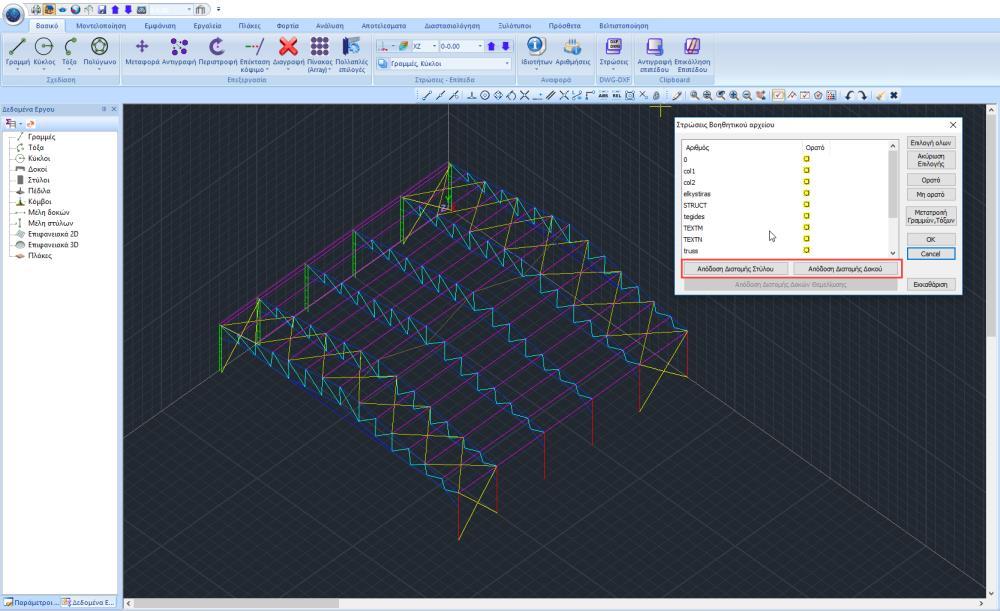The image size is (1000, 611).
Task: Toggle visibility of layer 0
Action: (806, 159)
